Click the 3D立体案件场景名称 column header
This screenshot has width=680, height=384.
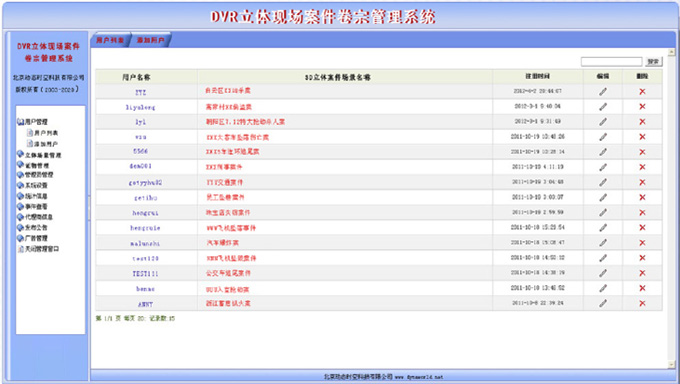point(337,77)
